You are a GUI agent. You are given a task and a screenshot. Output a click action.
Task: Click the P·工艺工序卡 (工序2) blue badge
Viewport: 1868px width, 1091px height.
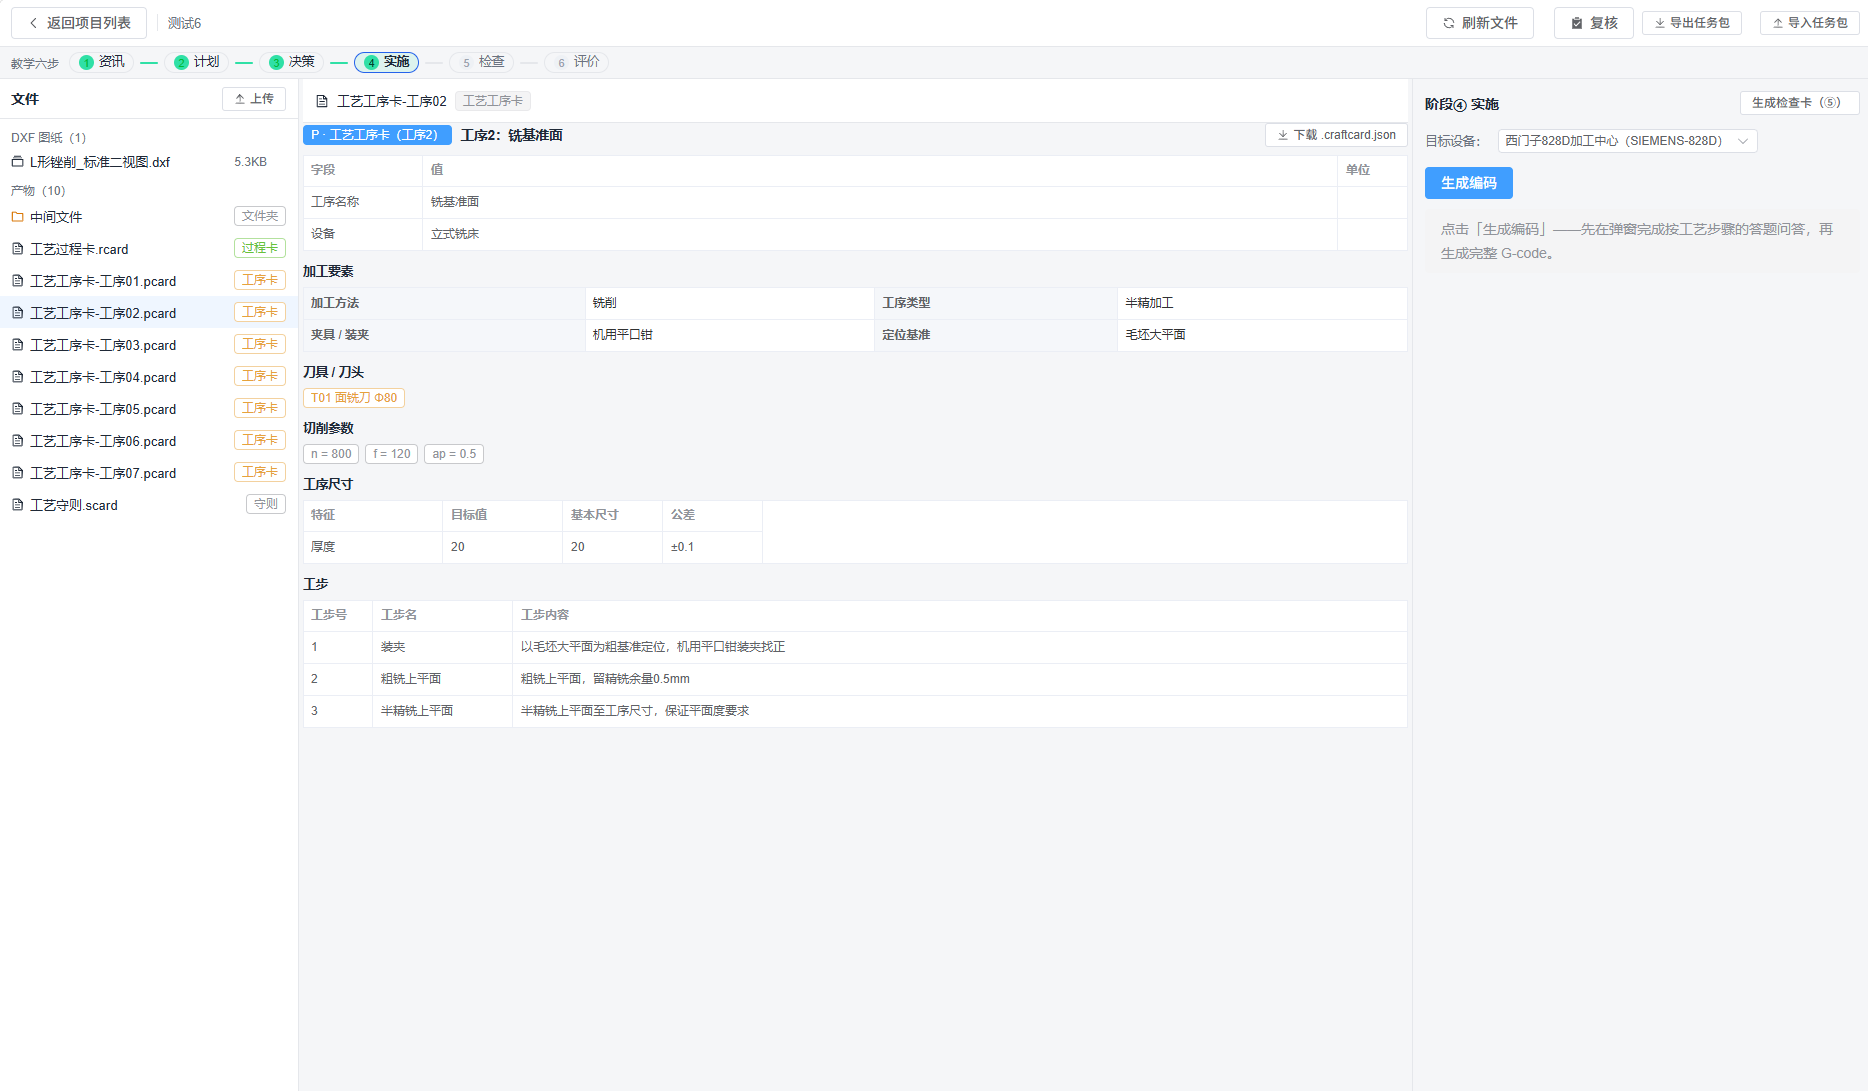(x=377, y=135)
